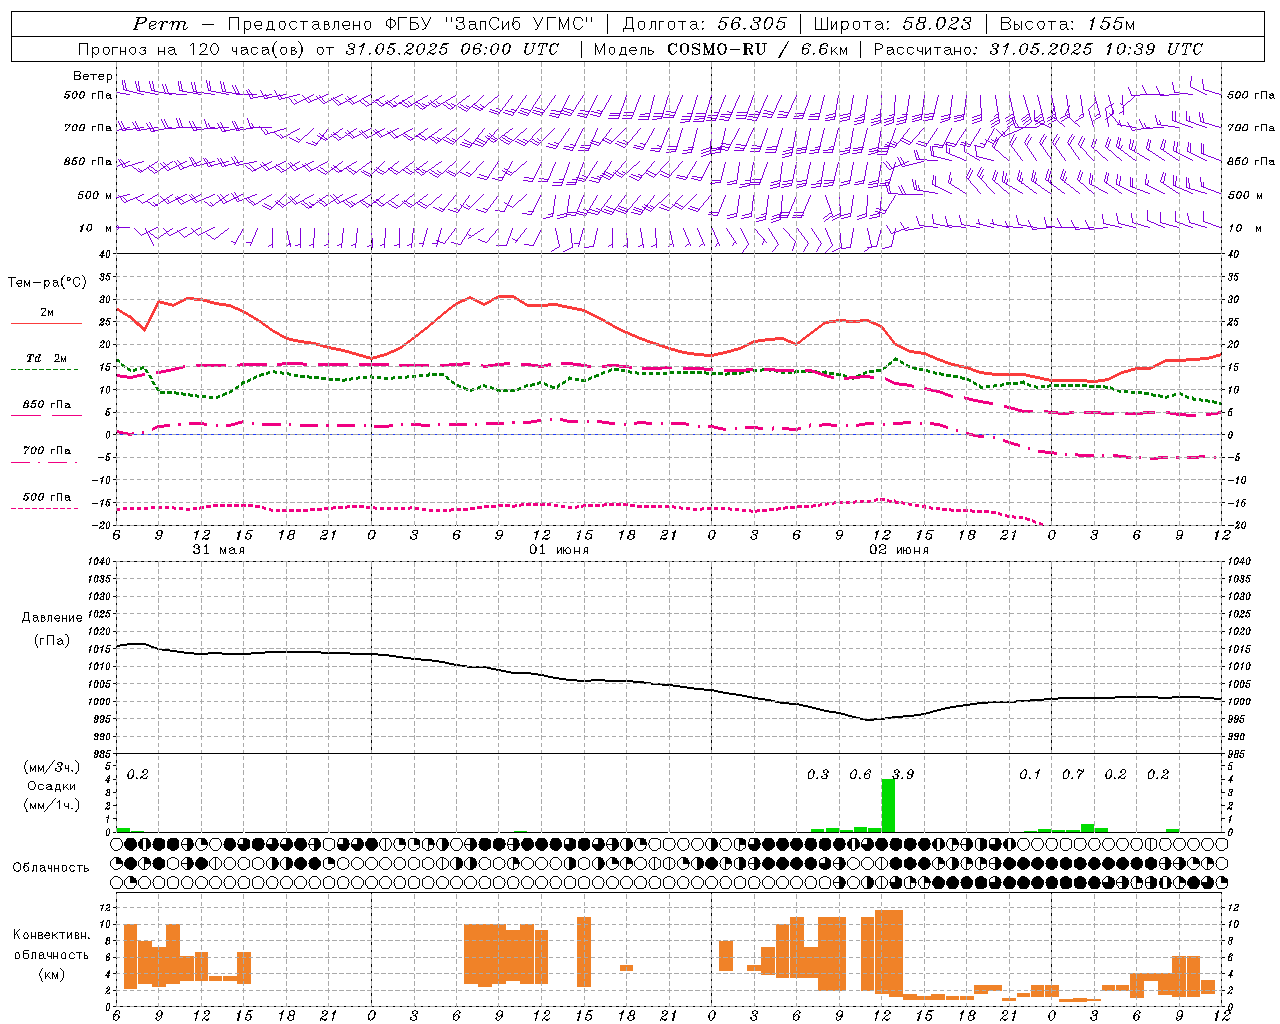Click the Давление panel label
Image resolution: width=1280 pixels, height=1024 pixels.
(x=52, y=617)
